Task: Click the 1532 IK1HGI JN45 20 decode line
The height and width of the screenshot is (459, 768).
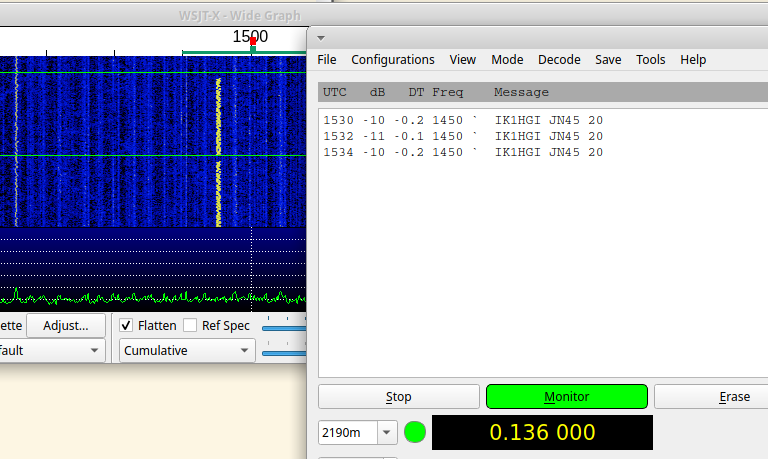Action: click(x=463, y=136)
